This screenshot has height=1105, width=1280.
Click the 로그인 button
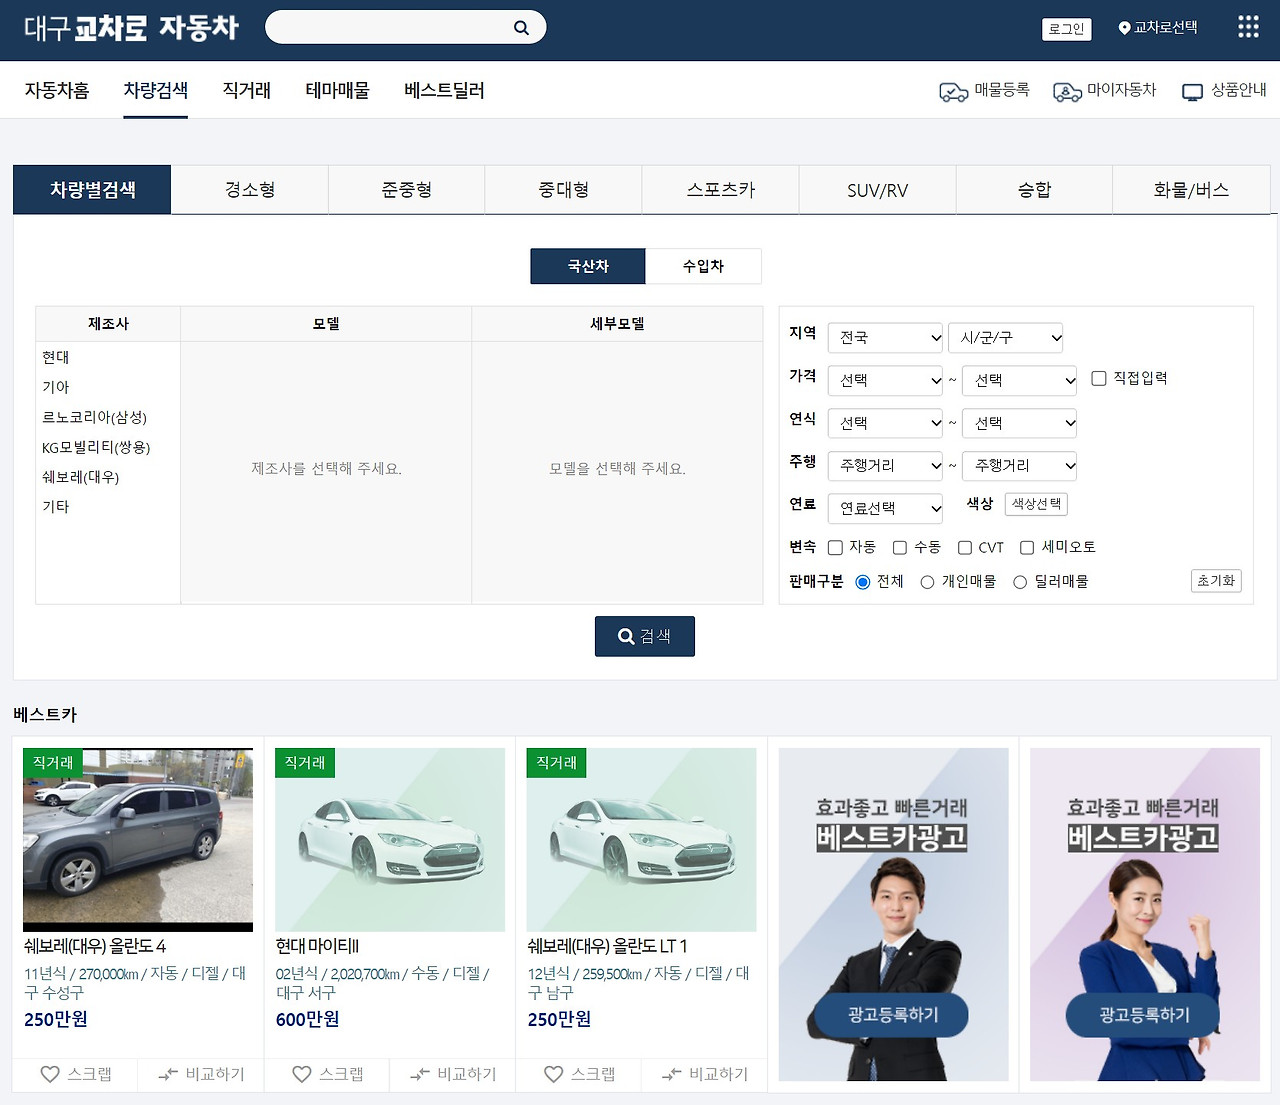[x=1066, y=29]
